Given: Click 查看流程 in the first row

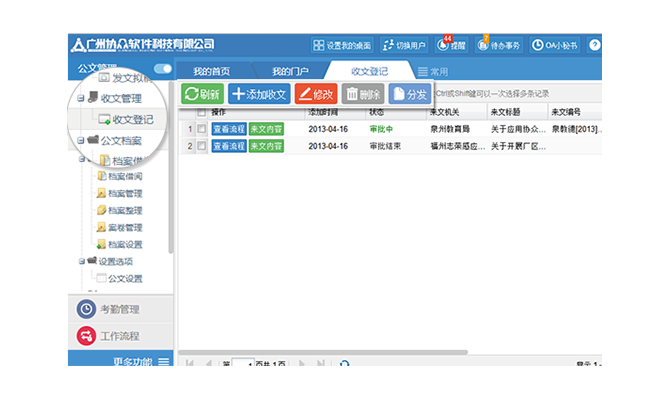Looking at the screenshot, I should 228,129.
